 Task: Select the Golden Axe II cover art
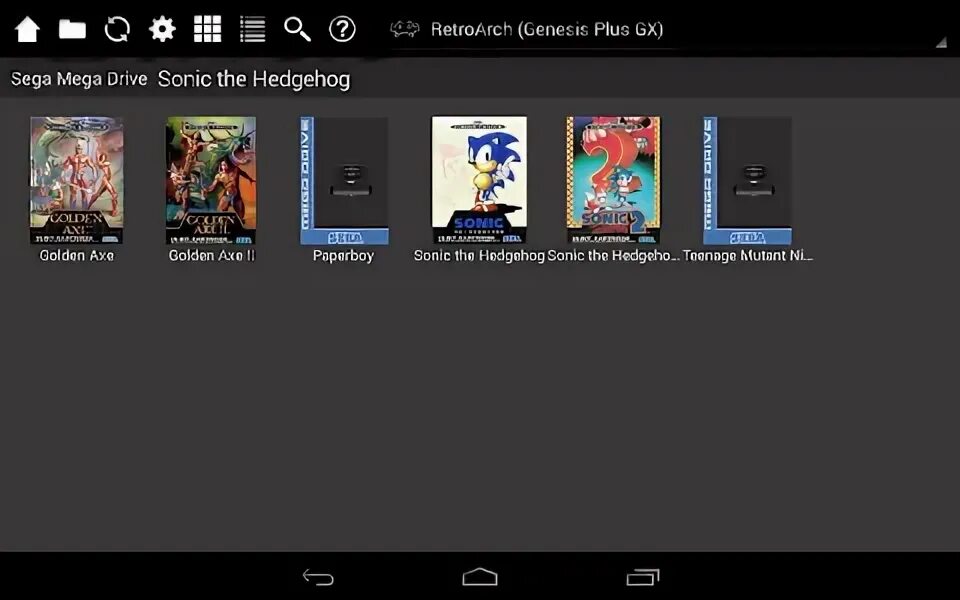(211, 180)
